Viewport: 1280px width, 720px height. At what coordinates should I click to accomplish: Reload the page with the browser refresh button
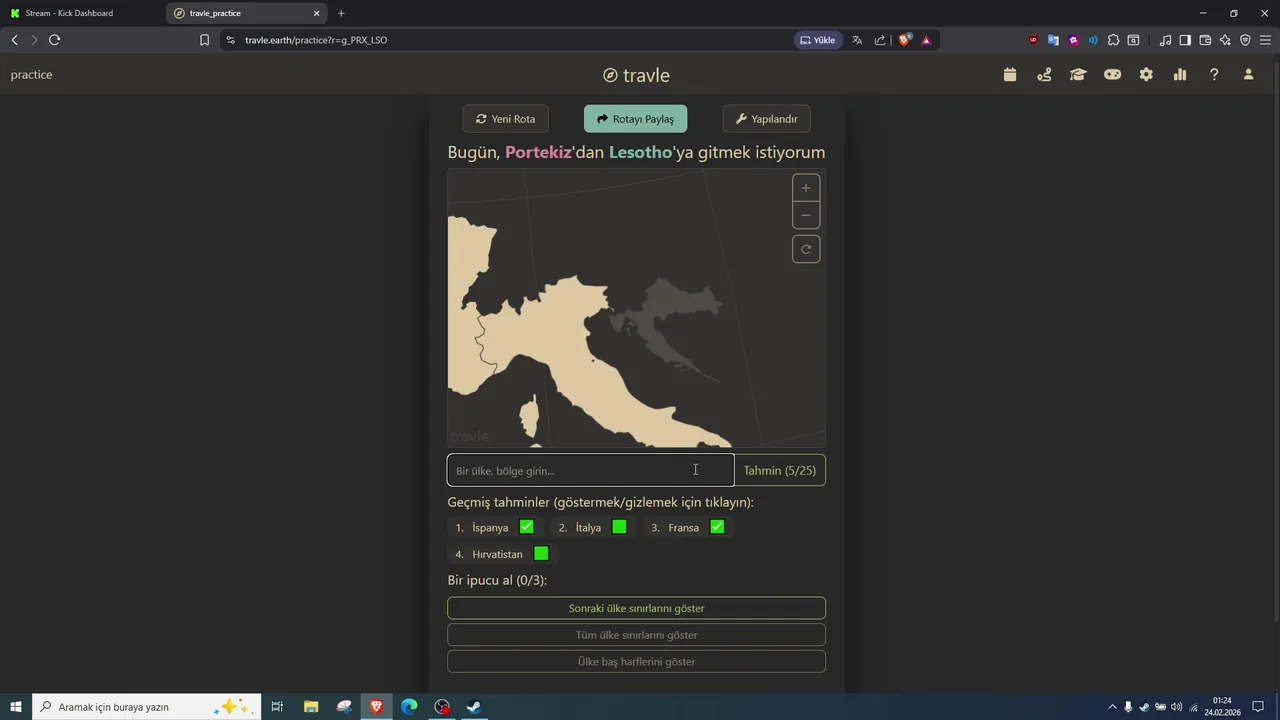coord(54,40)
